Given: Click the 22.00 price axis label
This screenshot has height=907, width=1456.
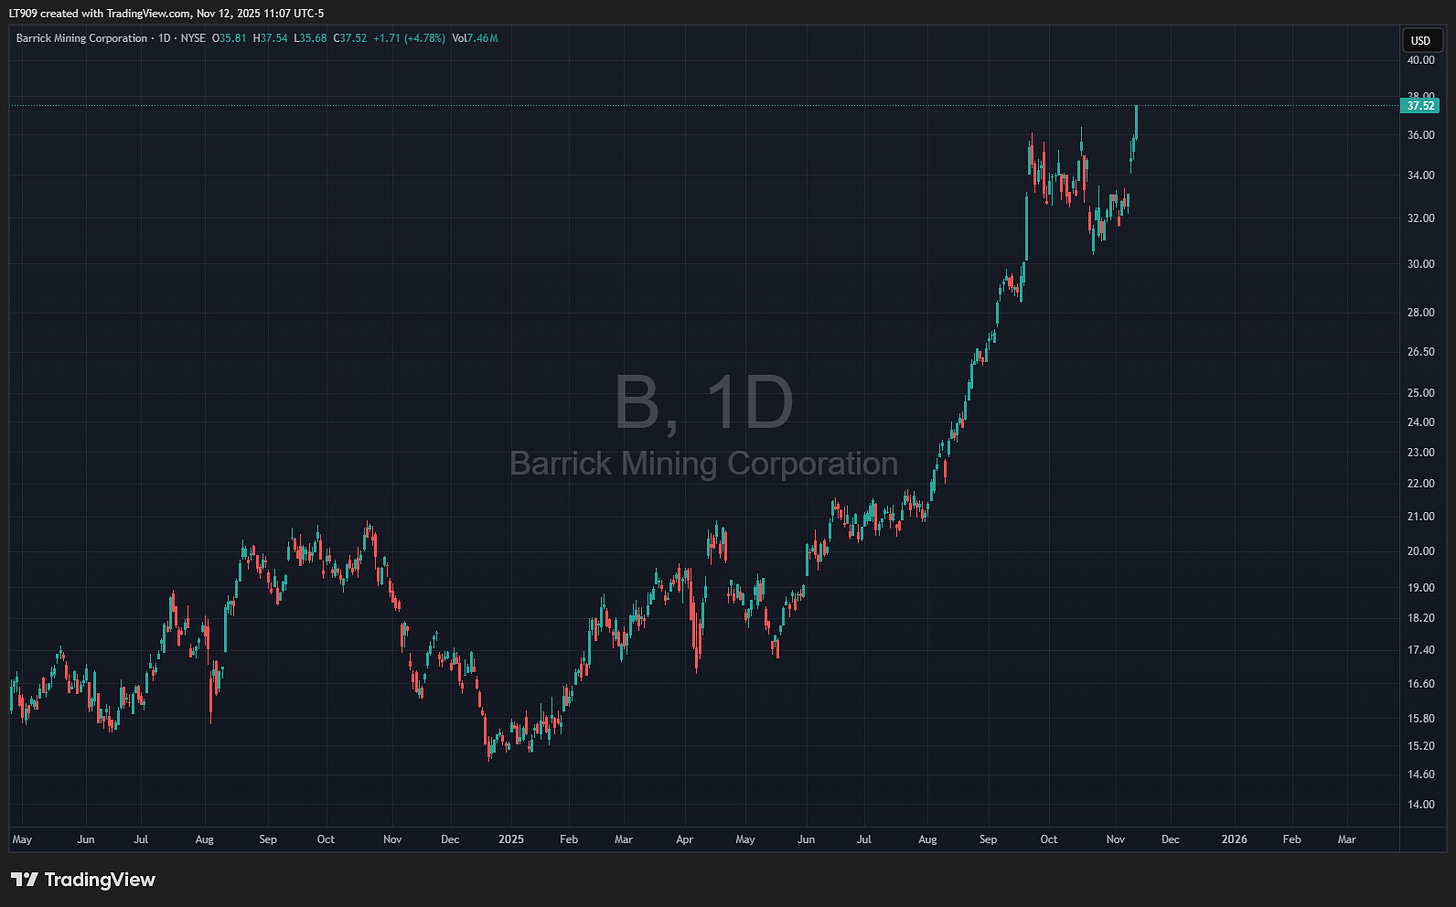Looking at the screenshot, I should (x=1421, y=483).
